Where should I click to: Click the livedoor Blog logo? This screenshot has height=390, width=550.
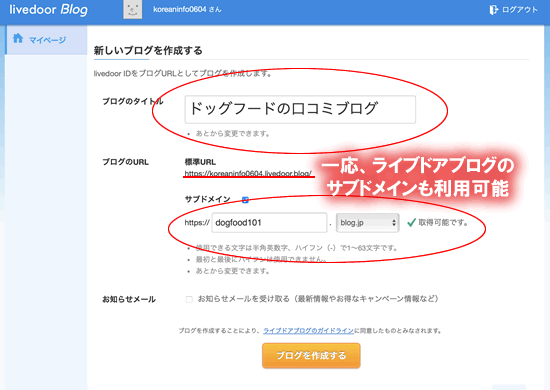tap(48, 9)
